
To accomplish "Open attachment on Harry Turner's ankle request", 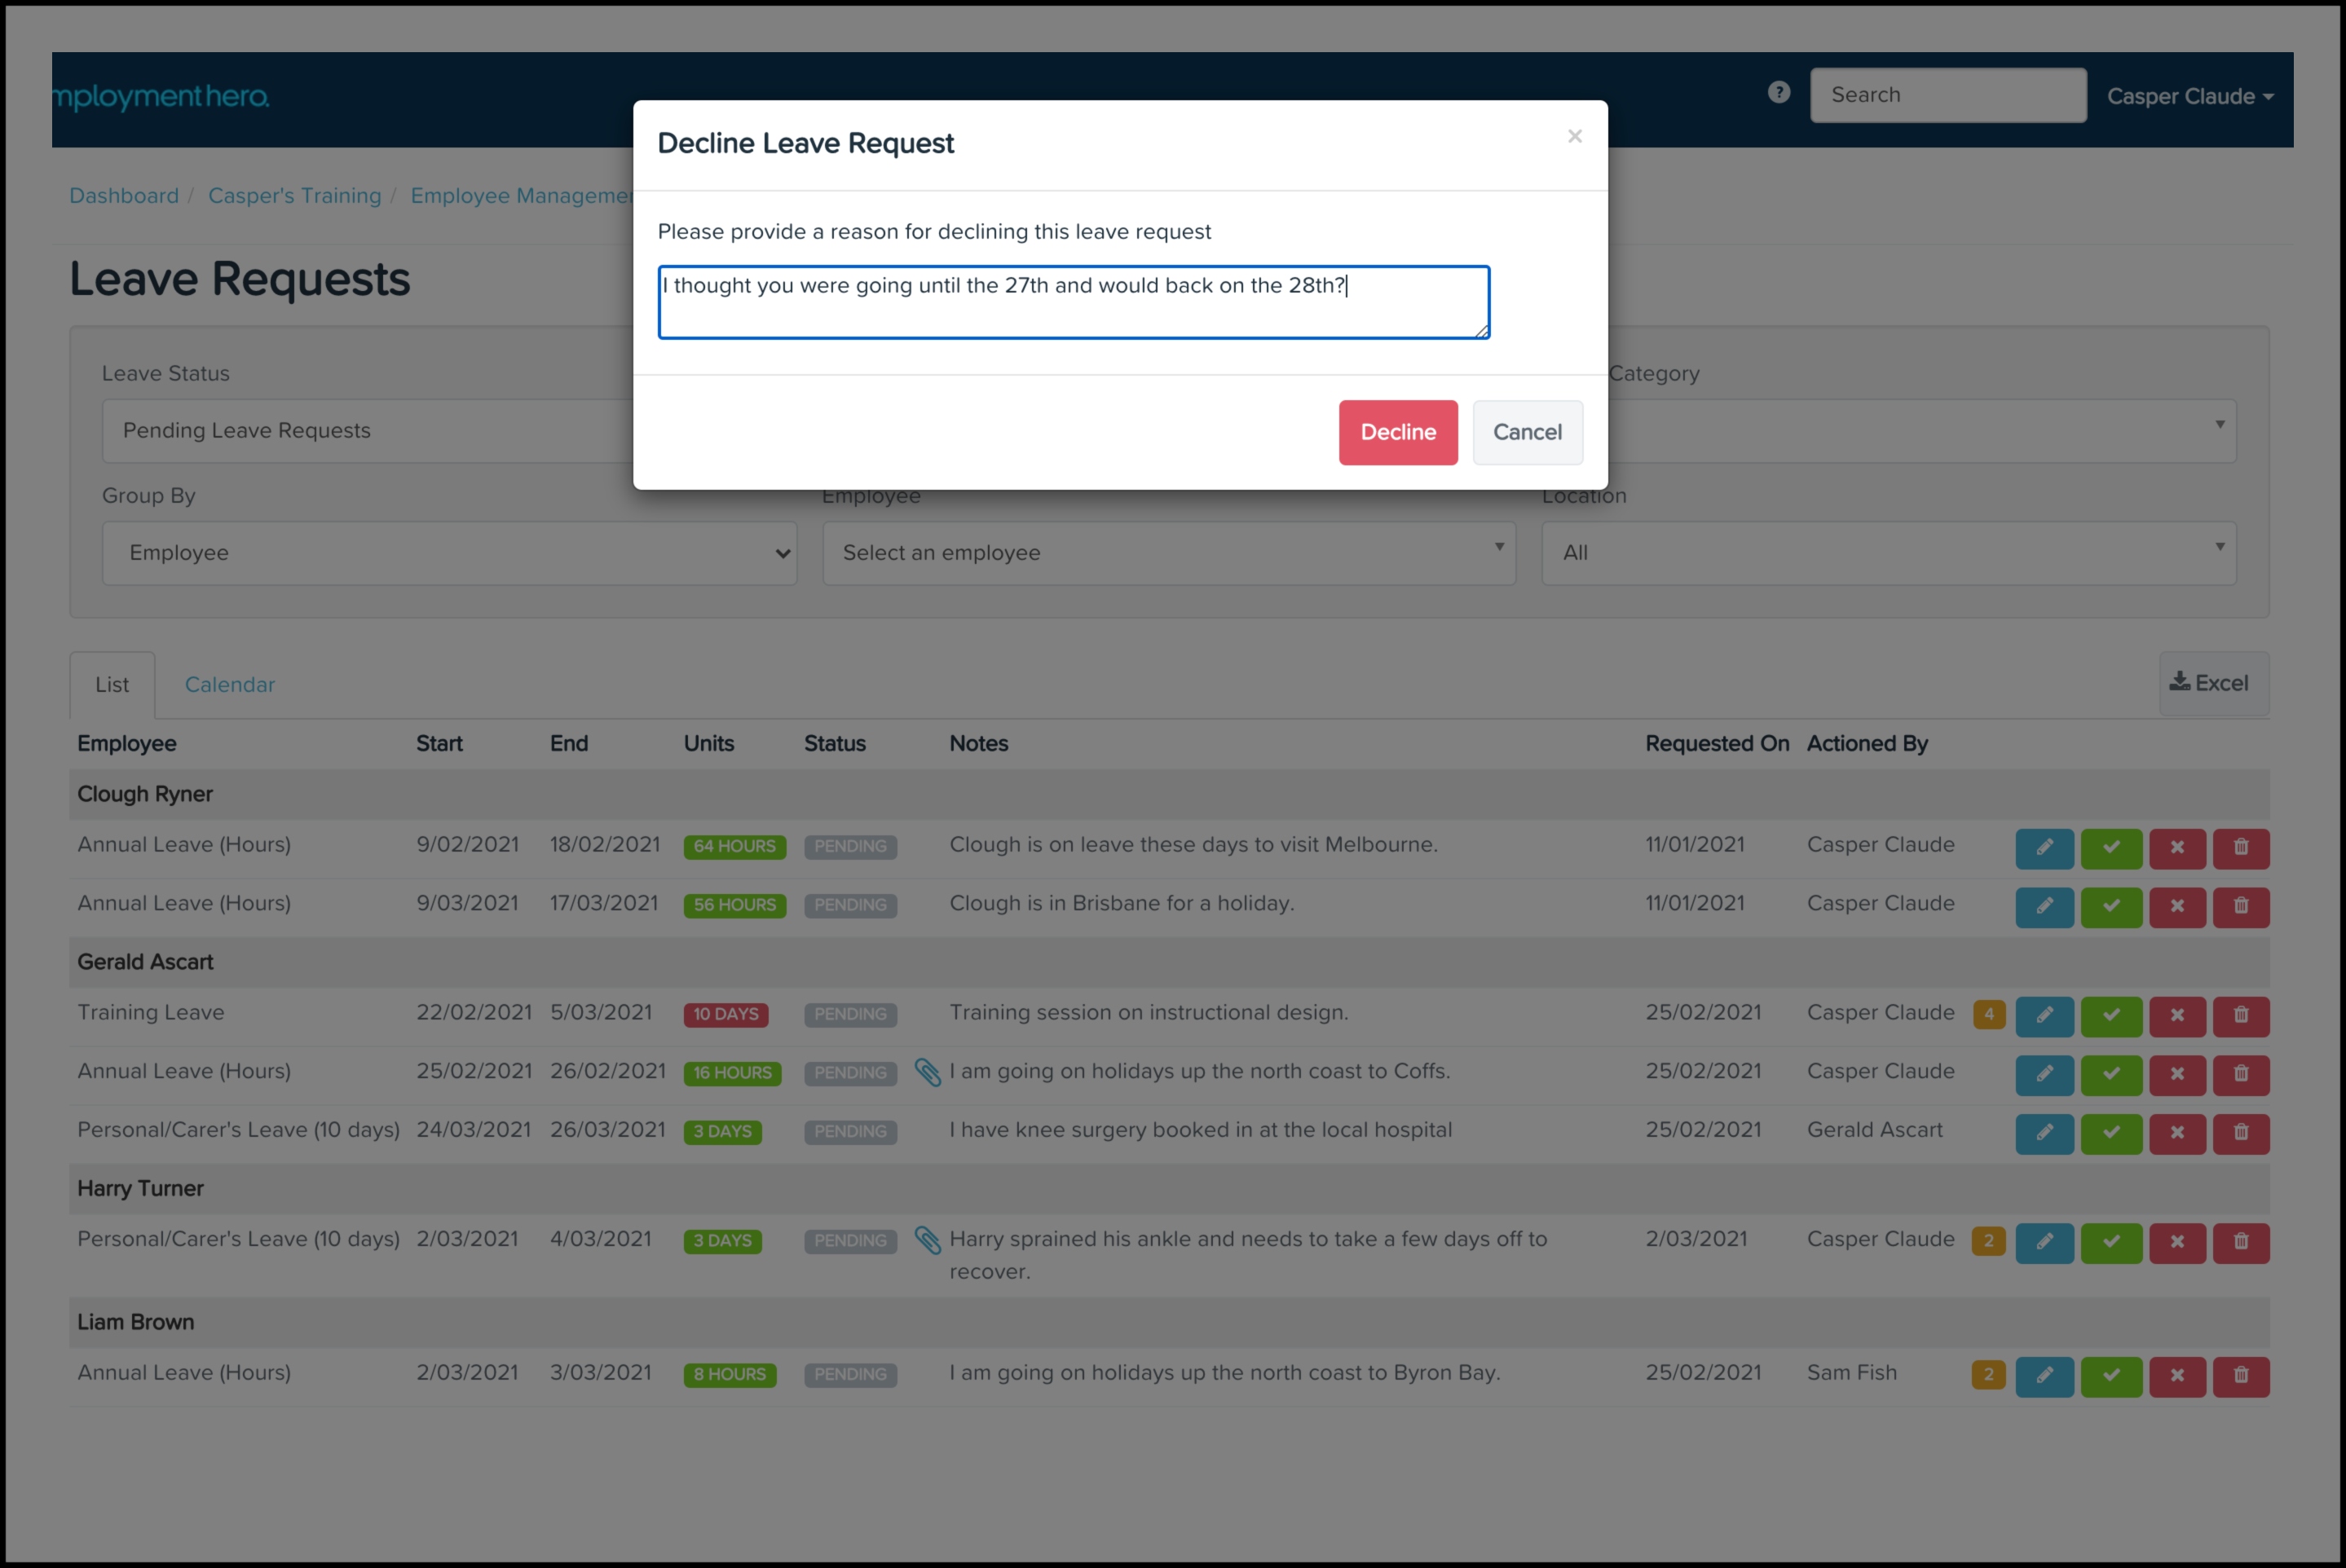I will tap(927, 1241).
